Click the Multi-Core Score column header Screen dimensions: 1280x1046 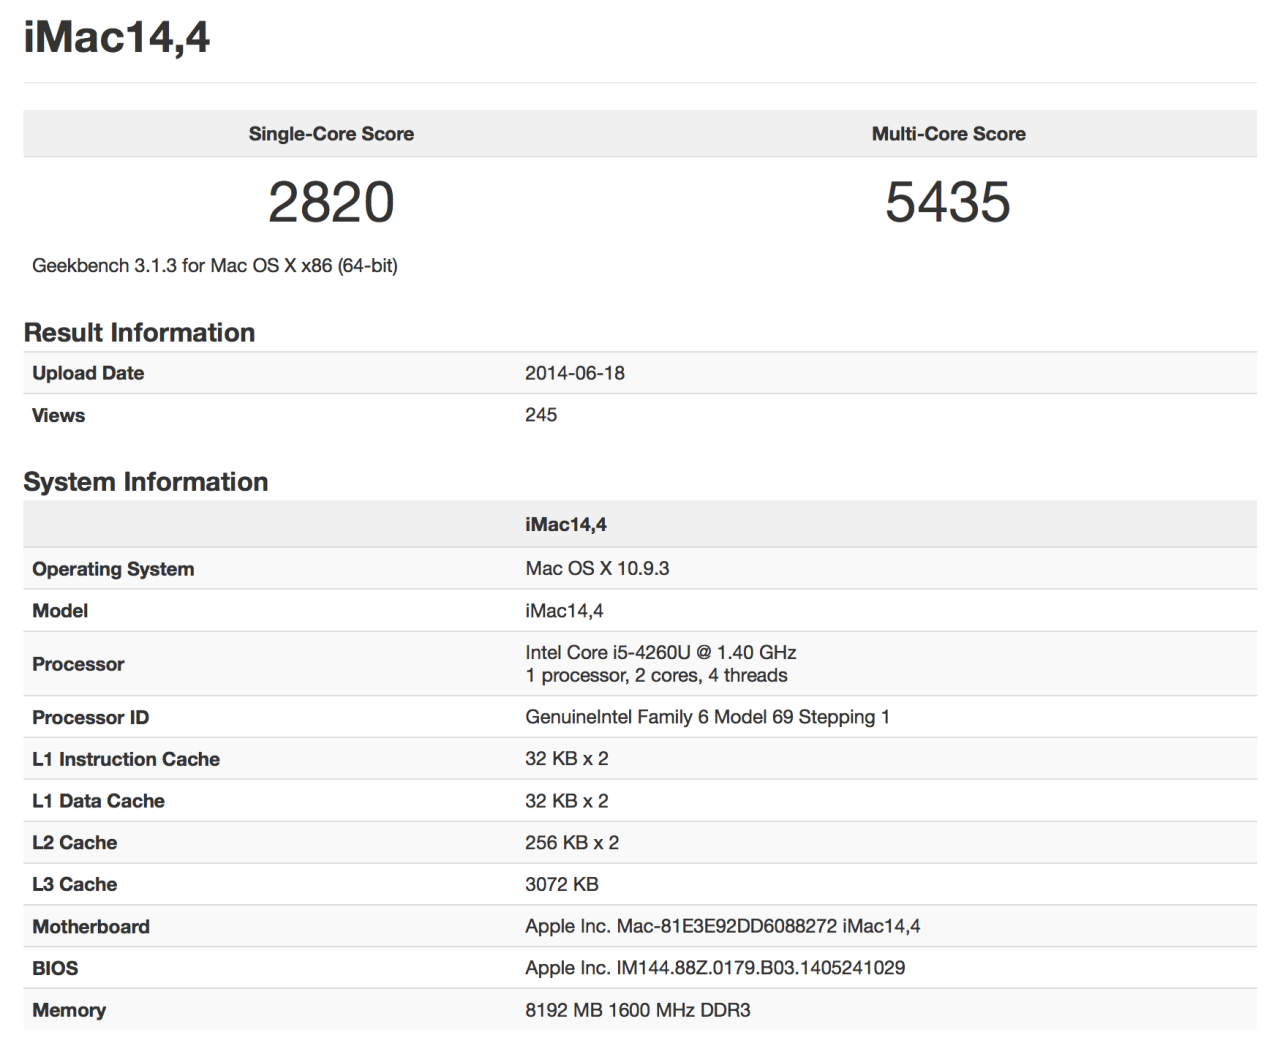(948, 134)
